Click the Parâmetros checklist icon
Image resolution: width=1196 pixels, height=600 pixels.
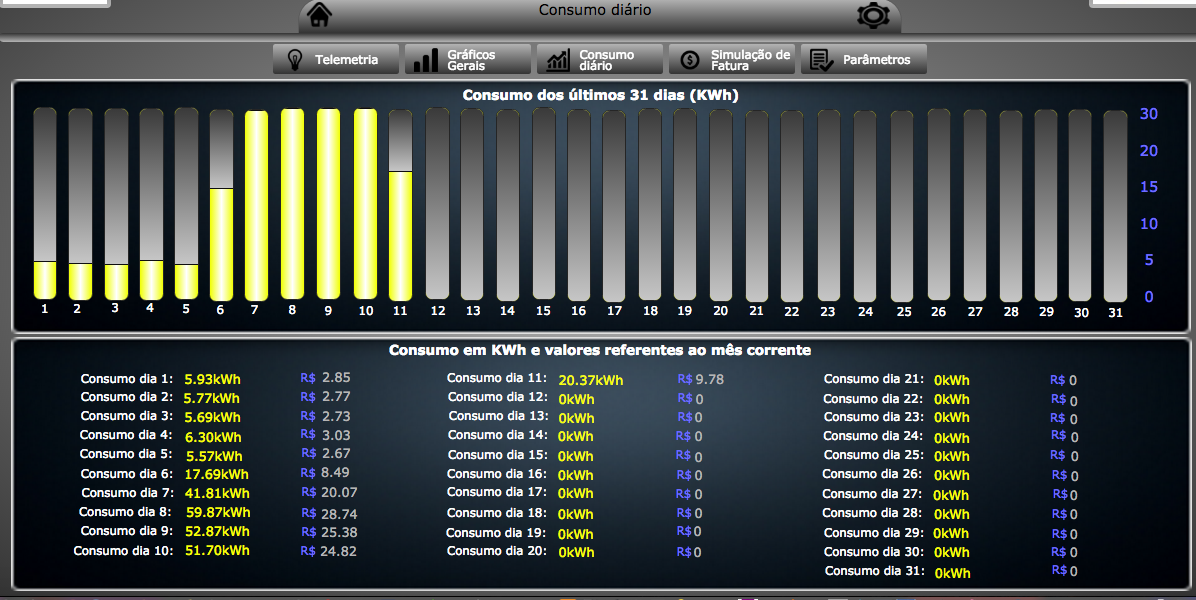click(x=822, y=60)
